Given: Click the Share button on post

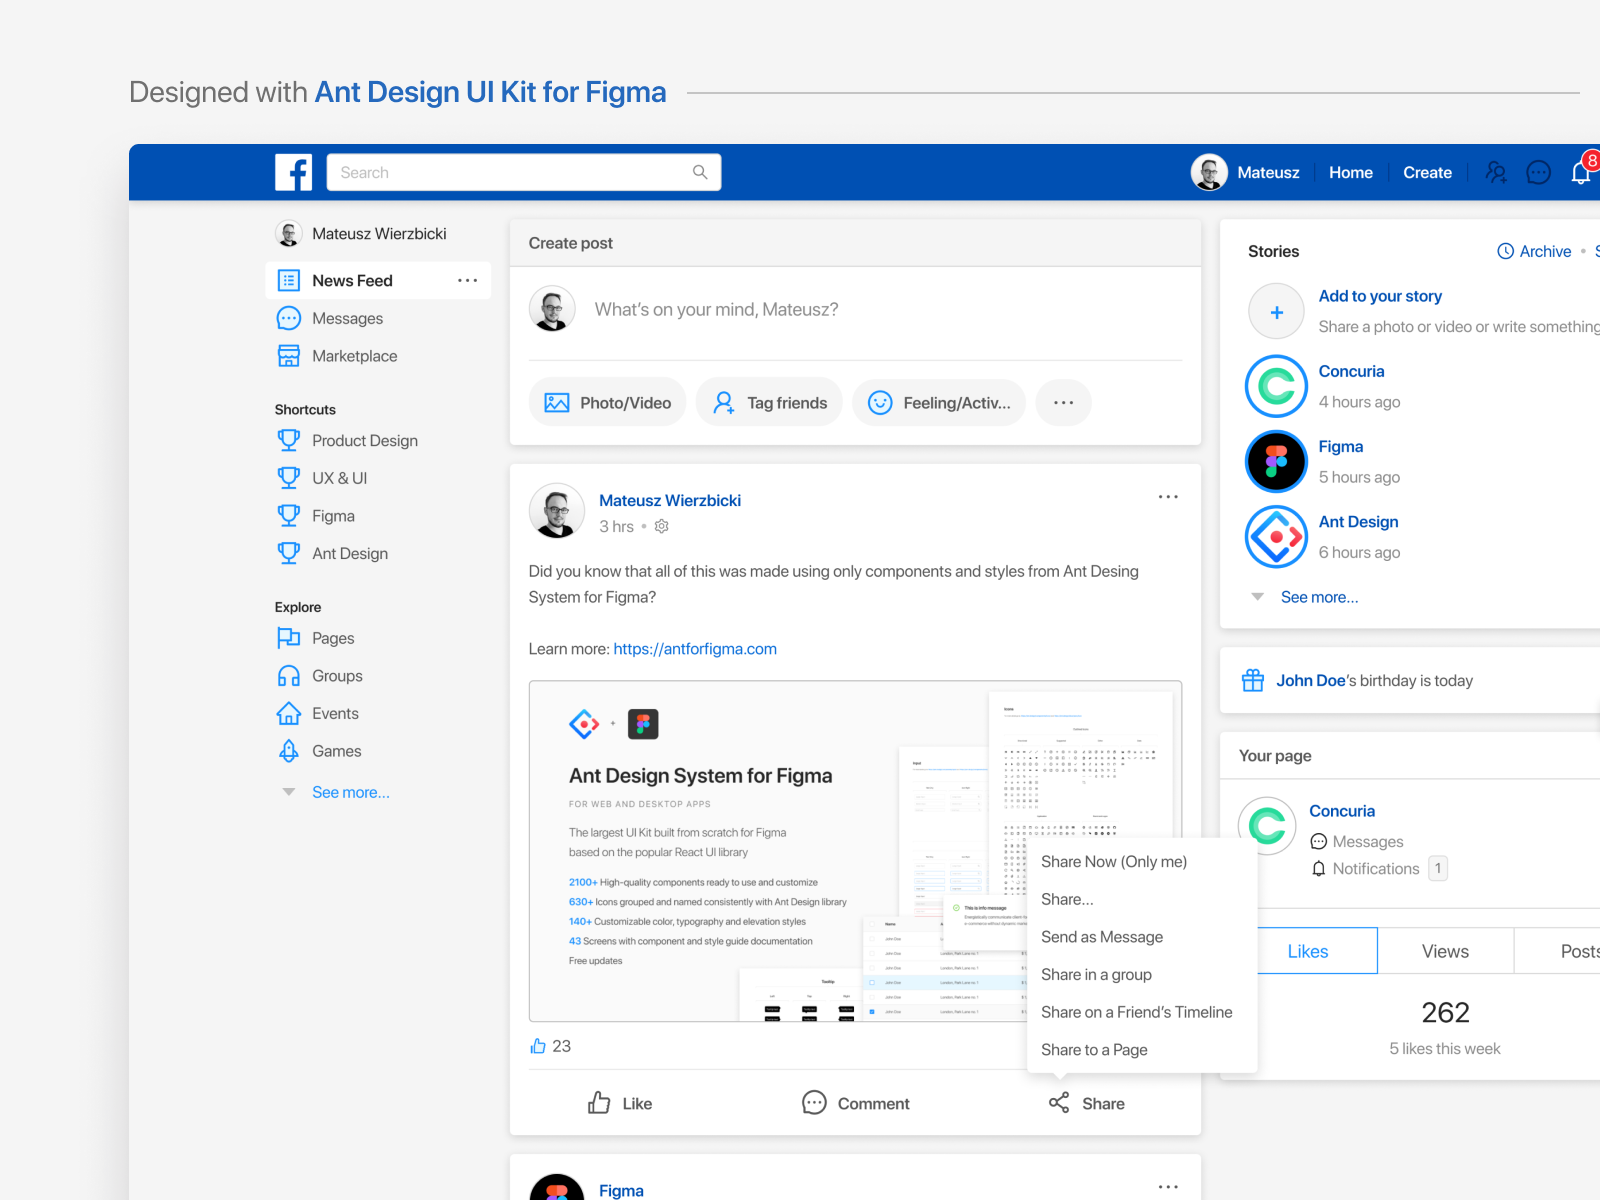Looking at the screenshot, I should pyautogui.click(x=1087, y=1103).
